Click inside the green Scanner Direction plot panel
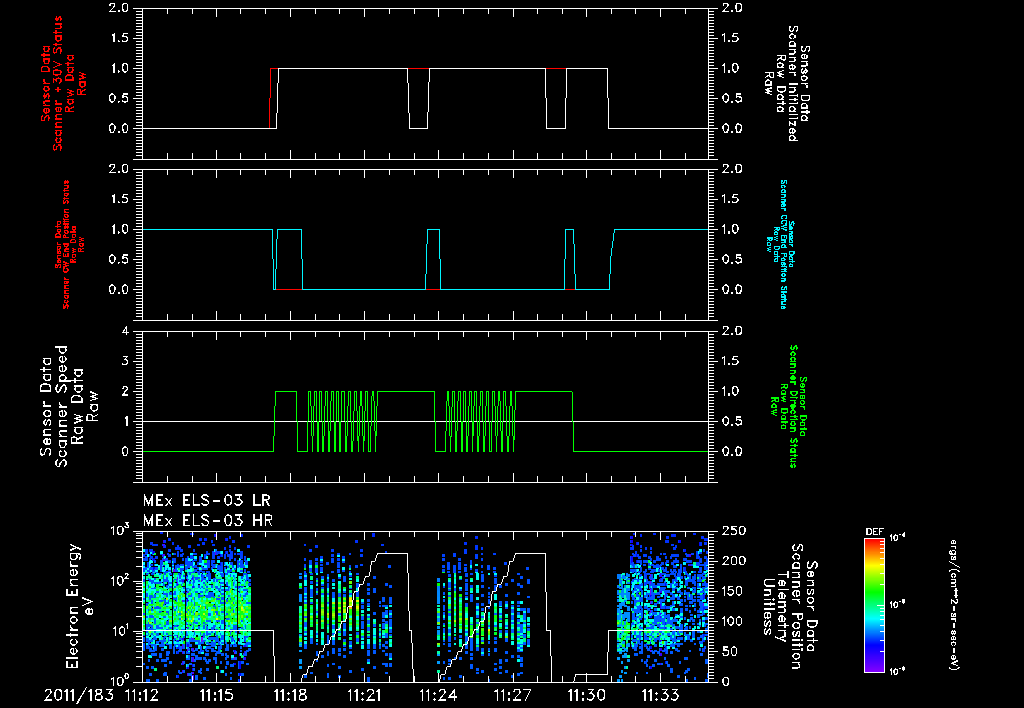 426,406
